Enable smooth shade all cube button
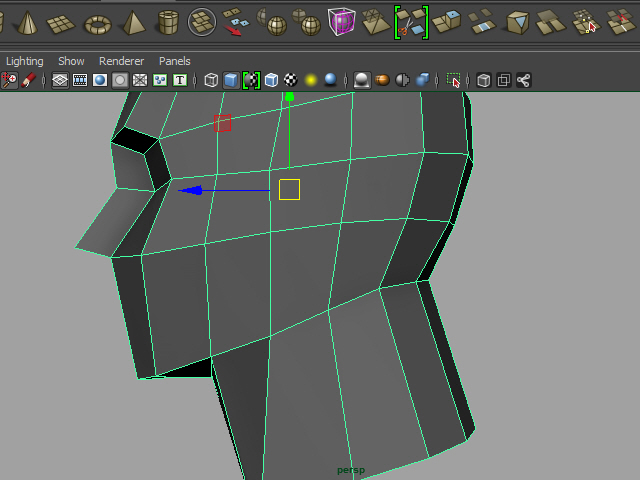 [231, 80]
